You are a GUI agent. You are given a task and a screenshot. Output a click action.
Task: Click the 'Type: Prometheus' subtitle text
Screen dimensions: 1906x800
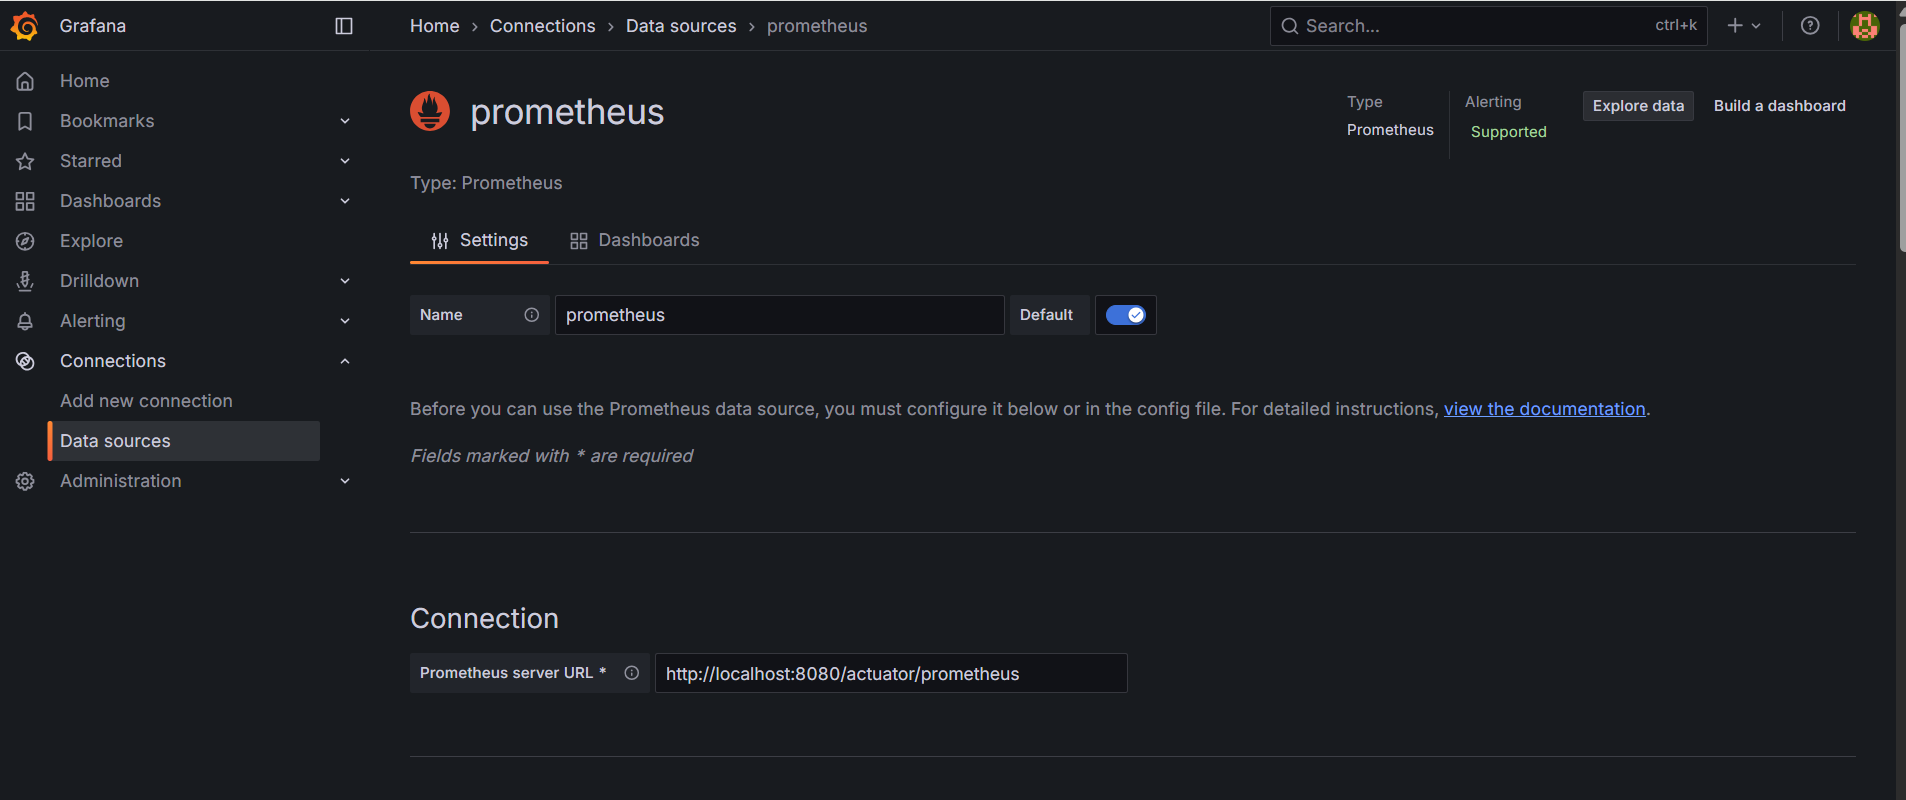point(486,183)
